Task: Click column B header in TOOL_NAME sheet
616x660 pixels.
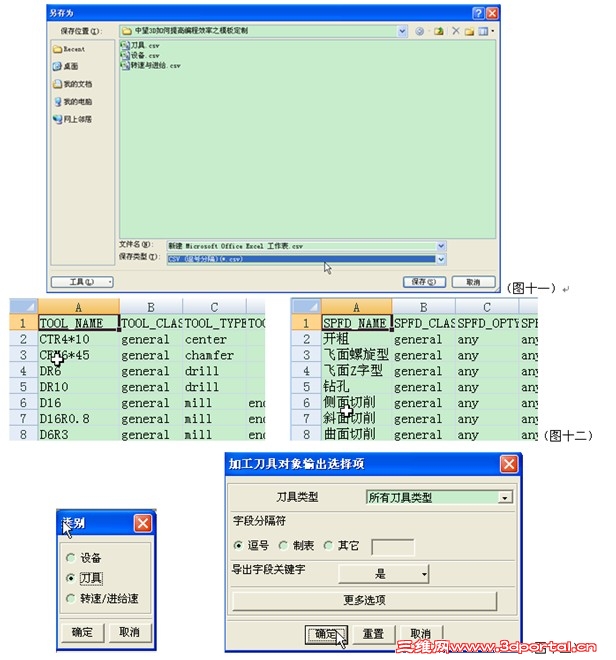Action: point(151,307)
